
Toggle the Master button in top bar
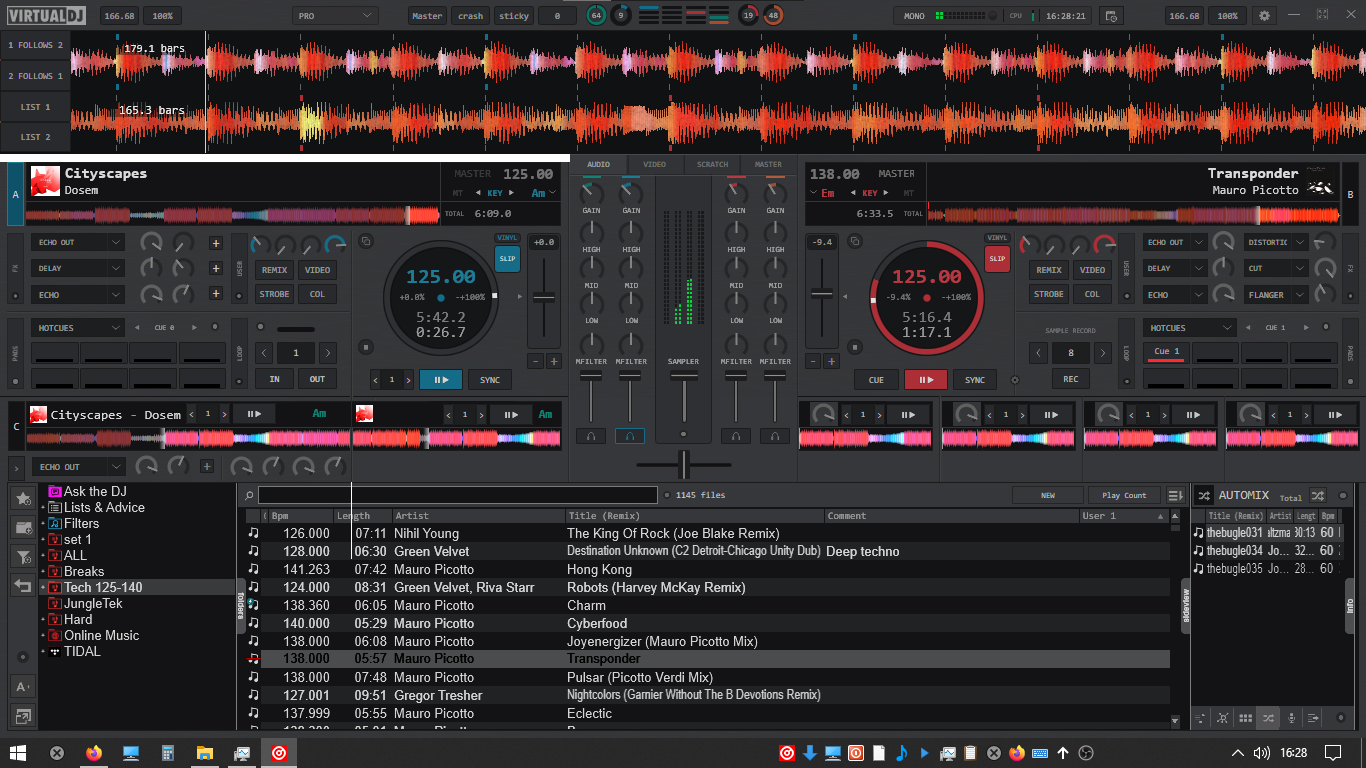coord(427,16)
